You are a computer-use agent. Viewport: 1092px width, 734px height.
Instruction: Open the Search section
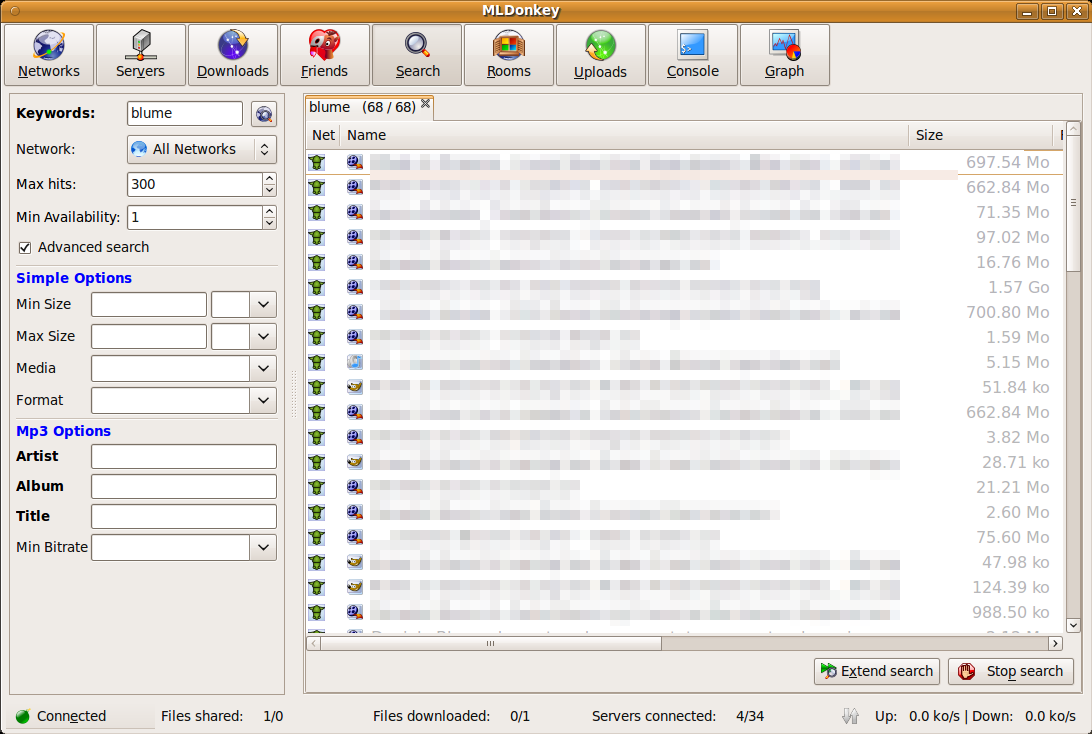[417, 55]
